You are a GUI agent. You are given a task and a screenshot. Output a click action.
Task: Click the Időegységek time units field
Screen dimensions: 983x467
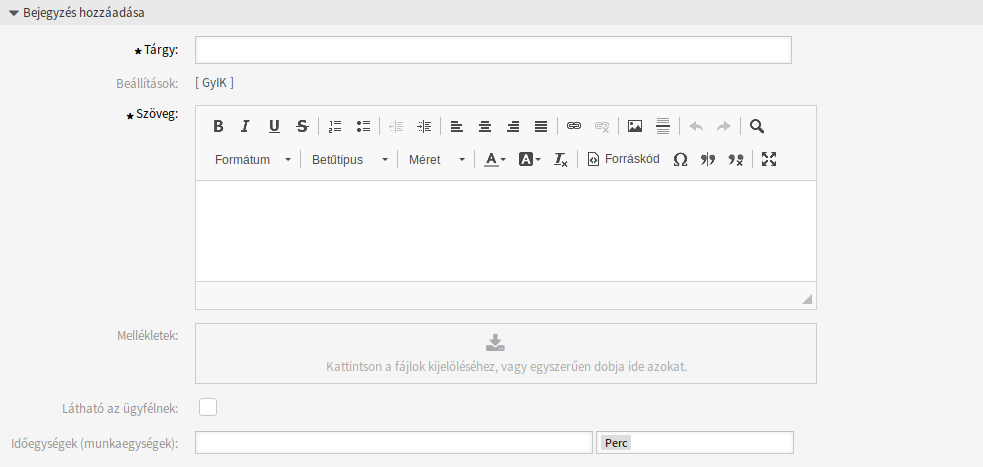coord(394,443)
